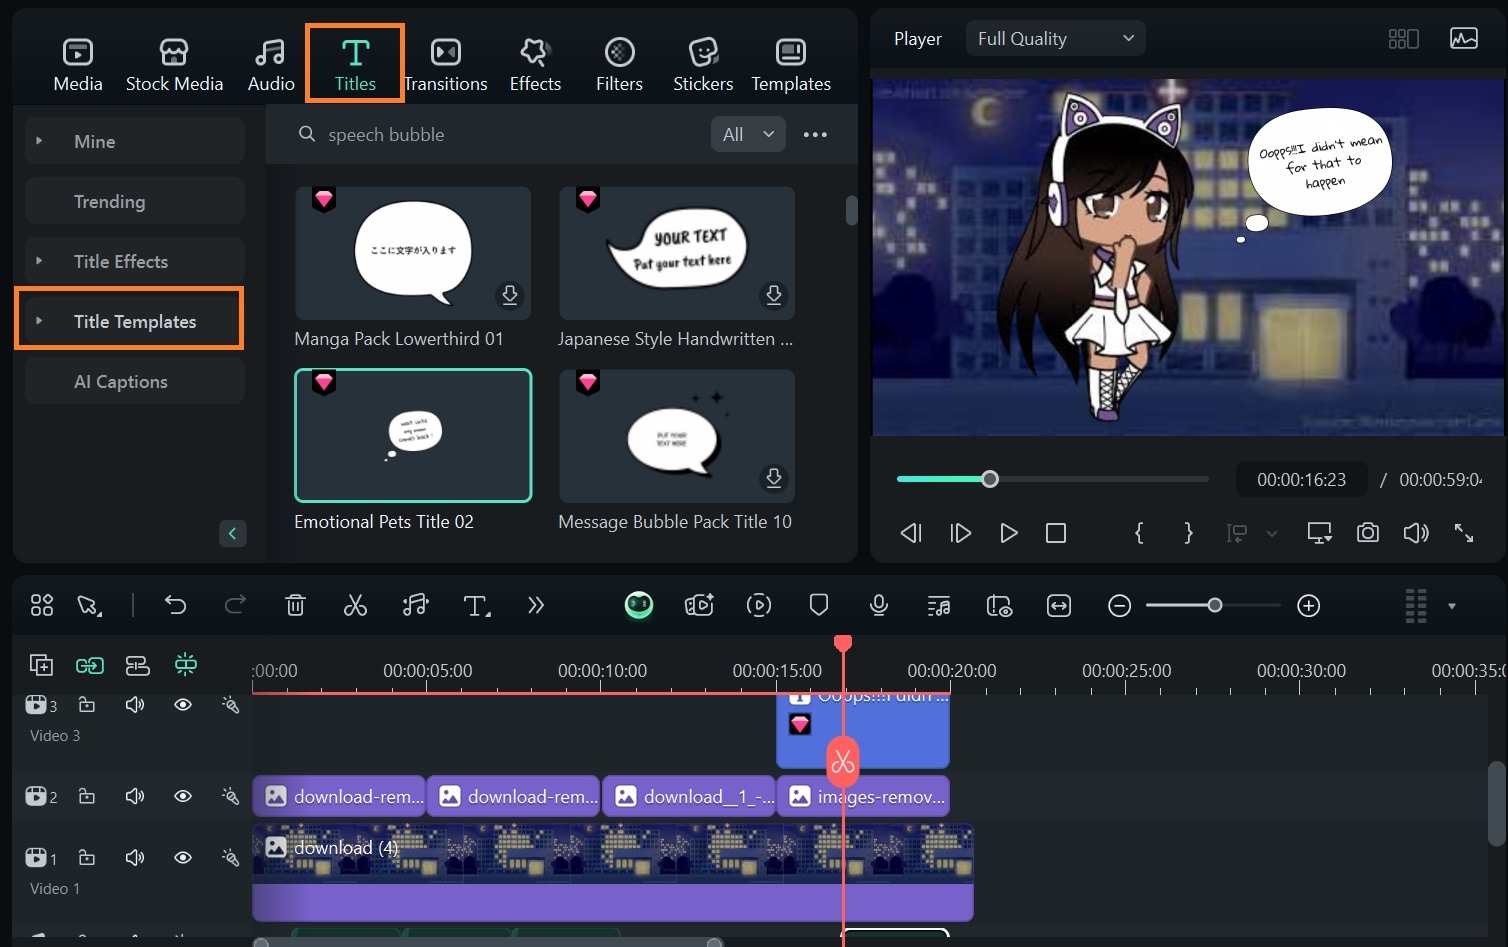Open the Filters tab
The width and height of the screenshot is (1508, 947).
[619, 65]
